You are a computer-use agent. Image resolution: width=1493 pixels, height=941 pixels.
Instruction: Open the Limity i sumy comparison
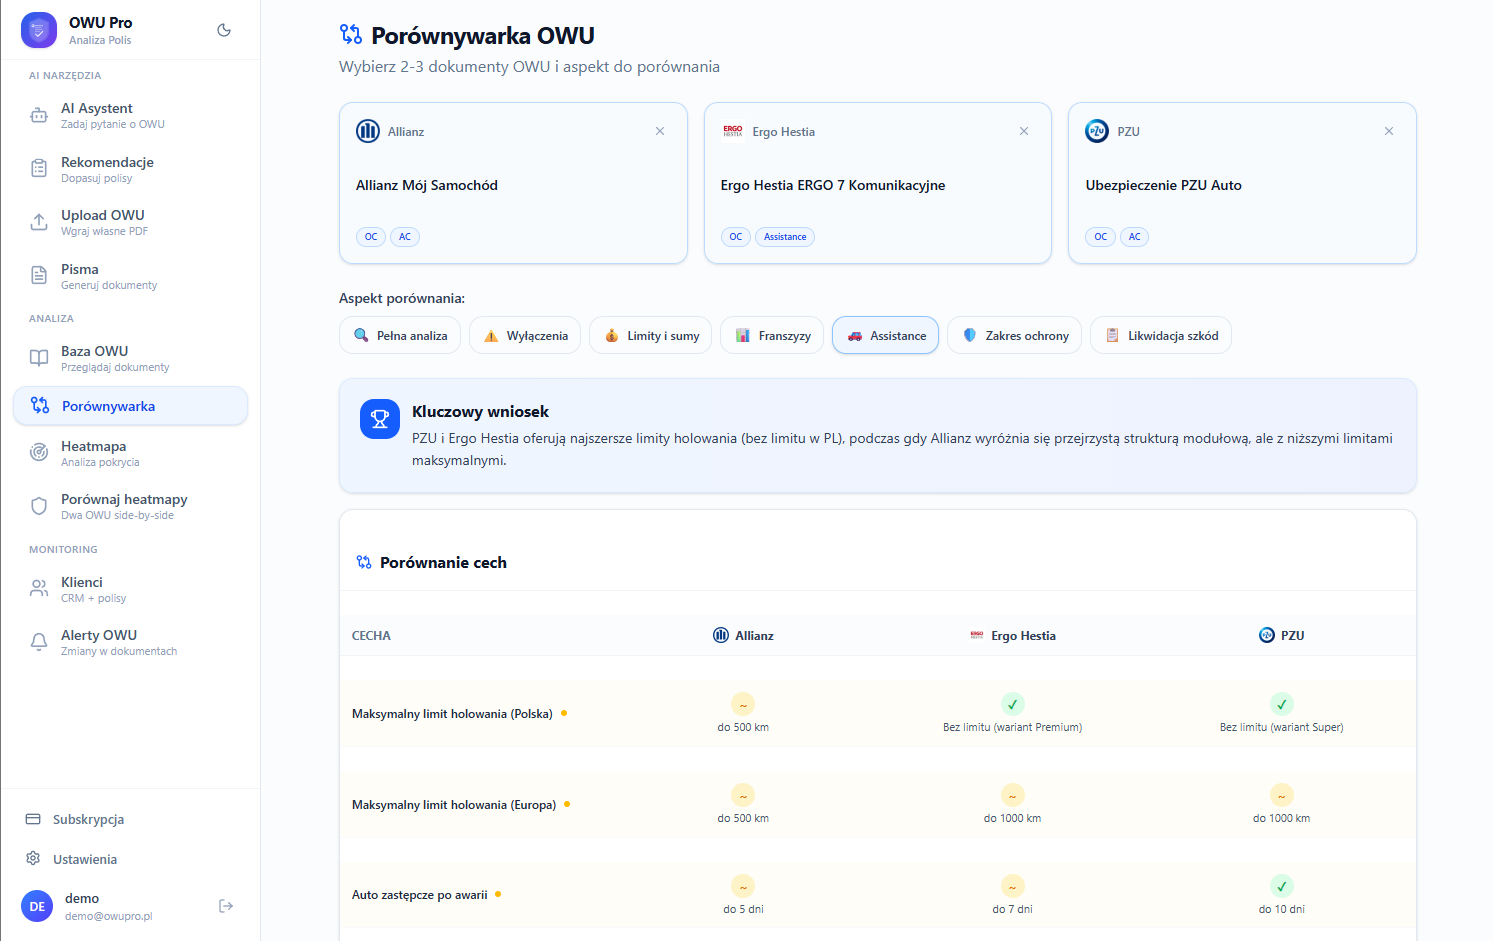[650, 335]
